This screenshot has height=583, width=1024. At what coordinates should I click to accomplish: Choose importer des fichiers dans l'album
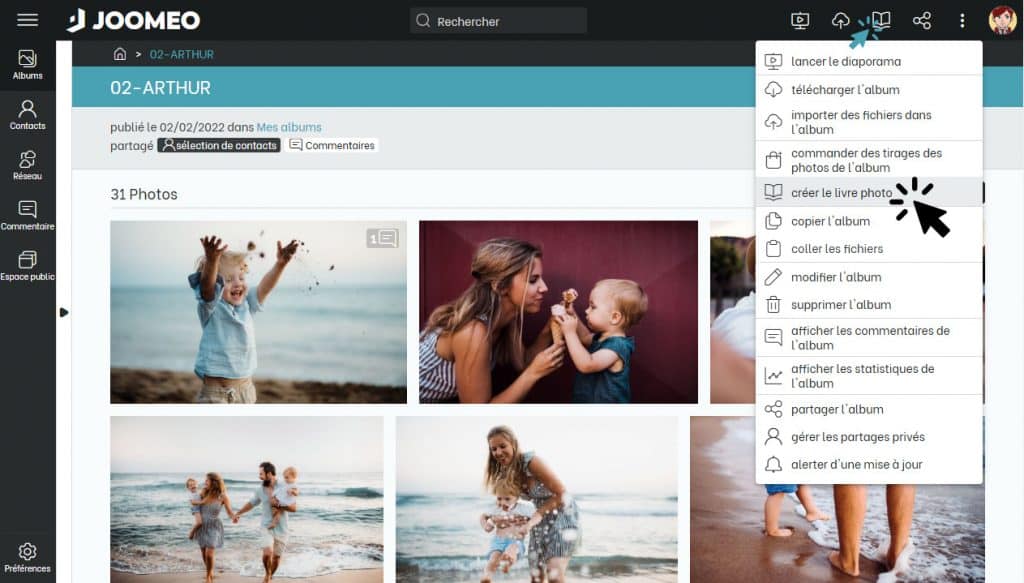[869, 122]
